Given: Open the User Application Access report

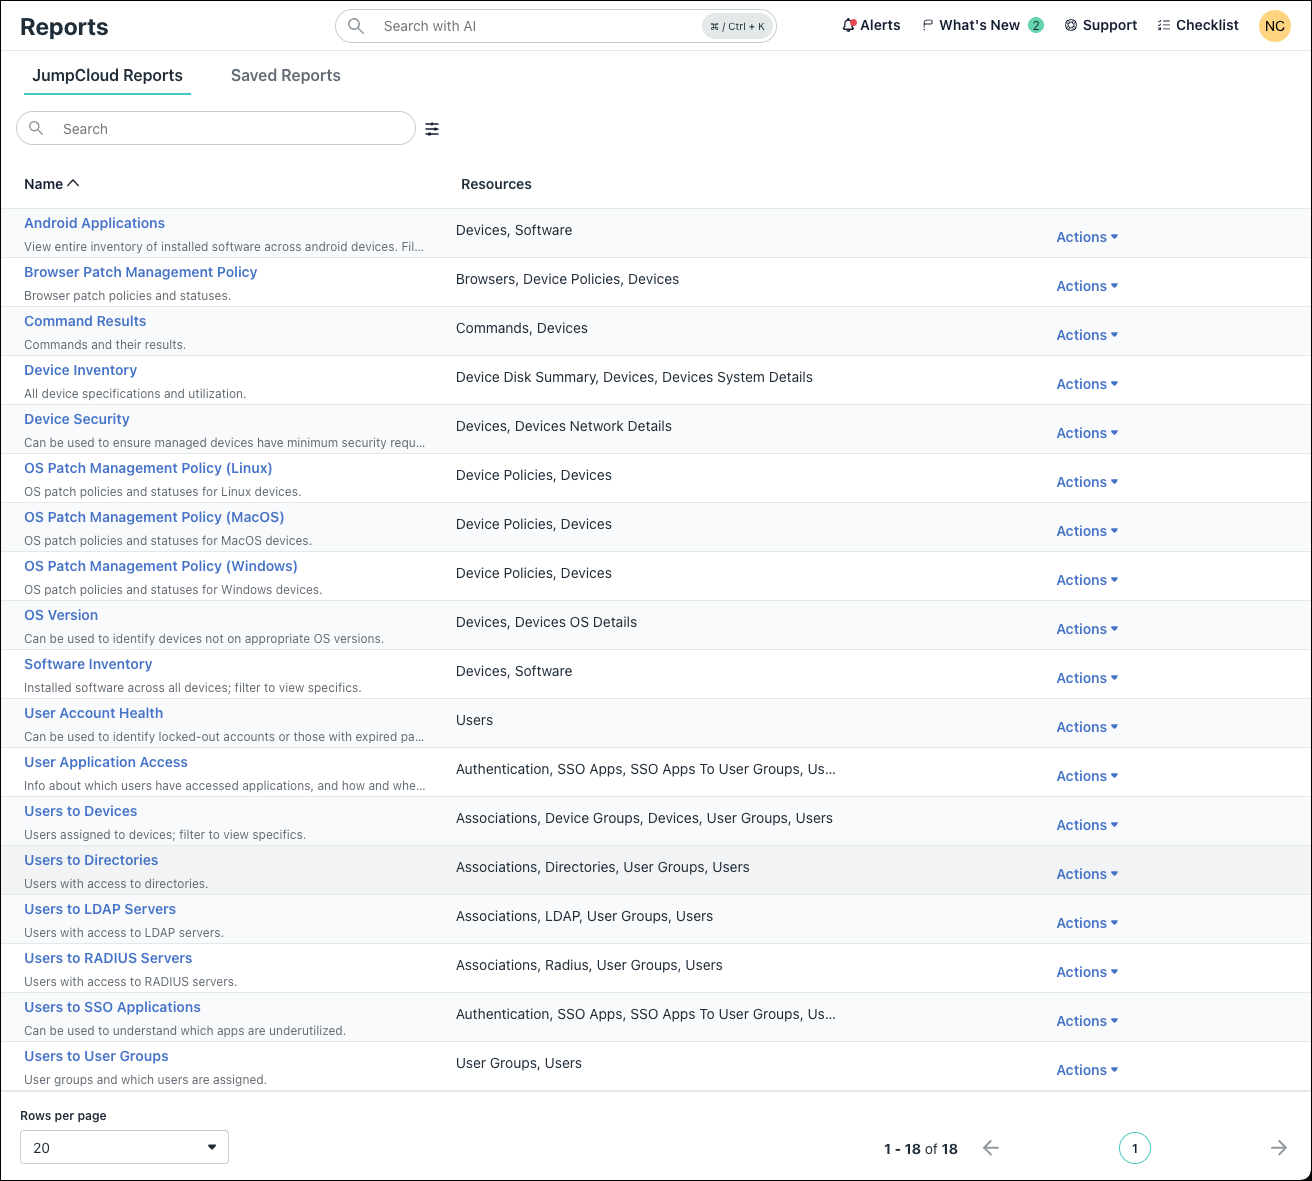Looking at the screenshot, I should 106,762.
